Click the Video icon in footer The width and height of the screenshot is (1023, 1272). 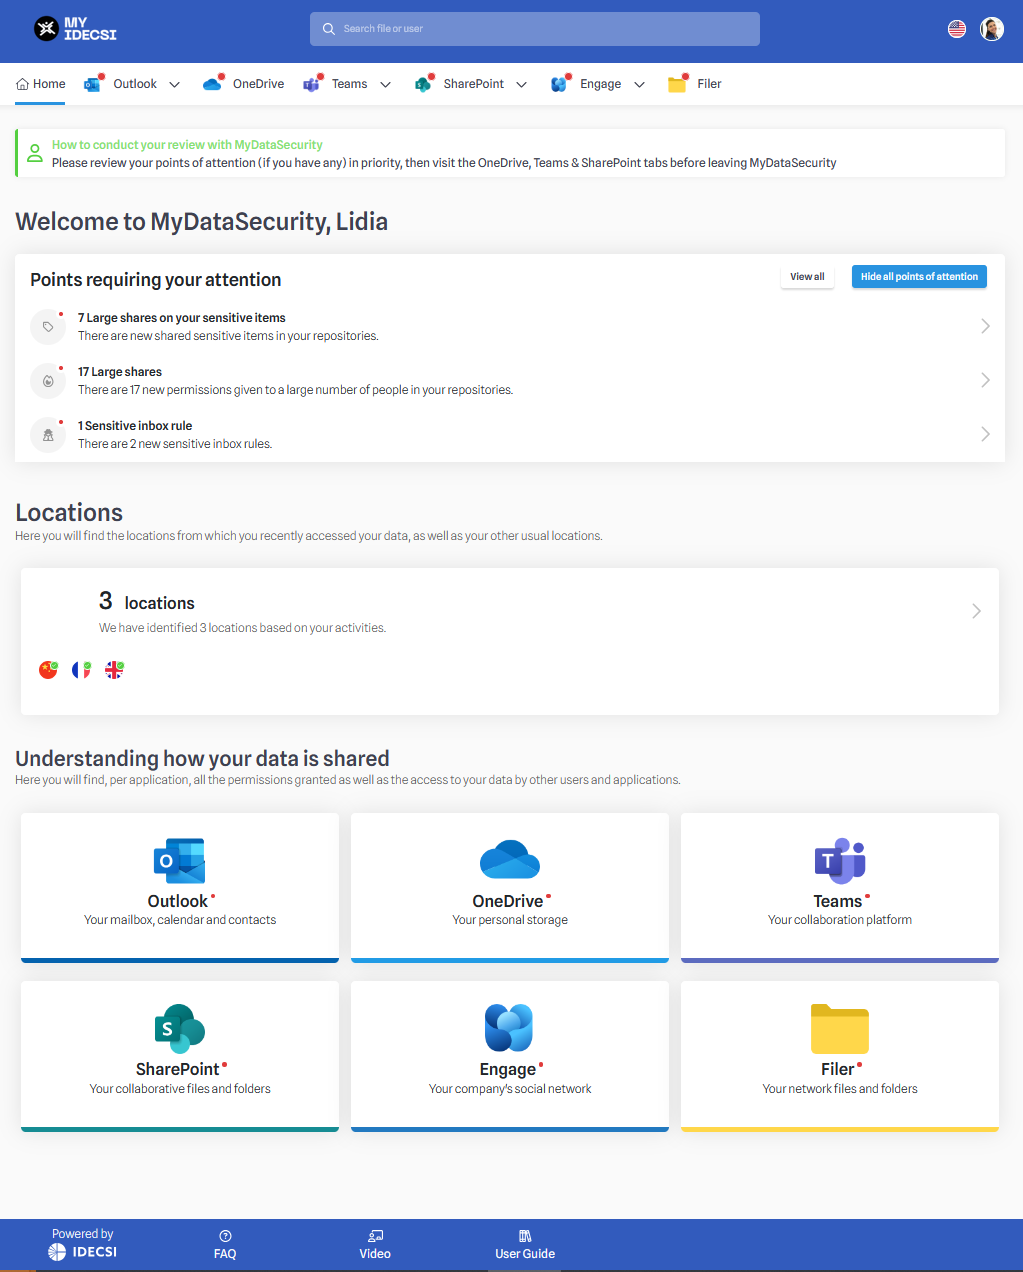[x=375, y=1236]
